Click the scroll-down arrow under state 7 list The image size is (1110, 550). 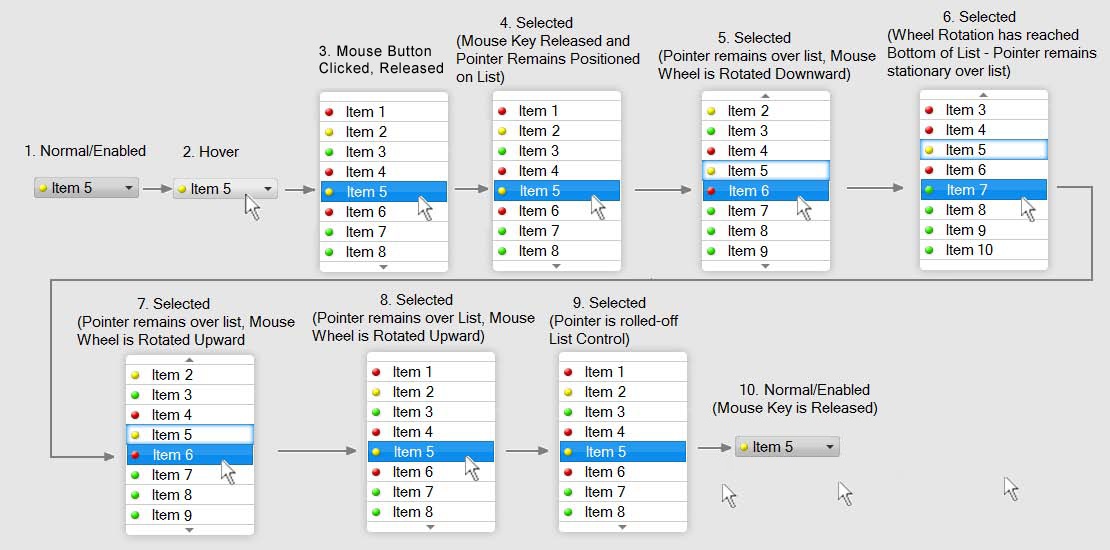point(189,529)
